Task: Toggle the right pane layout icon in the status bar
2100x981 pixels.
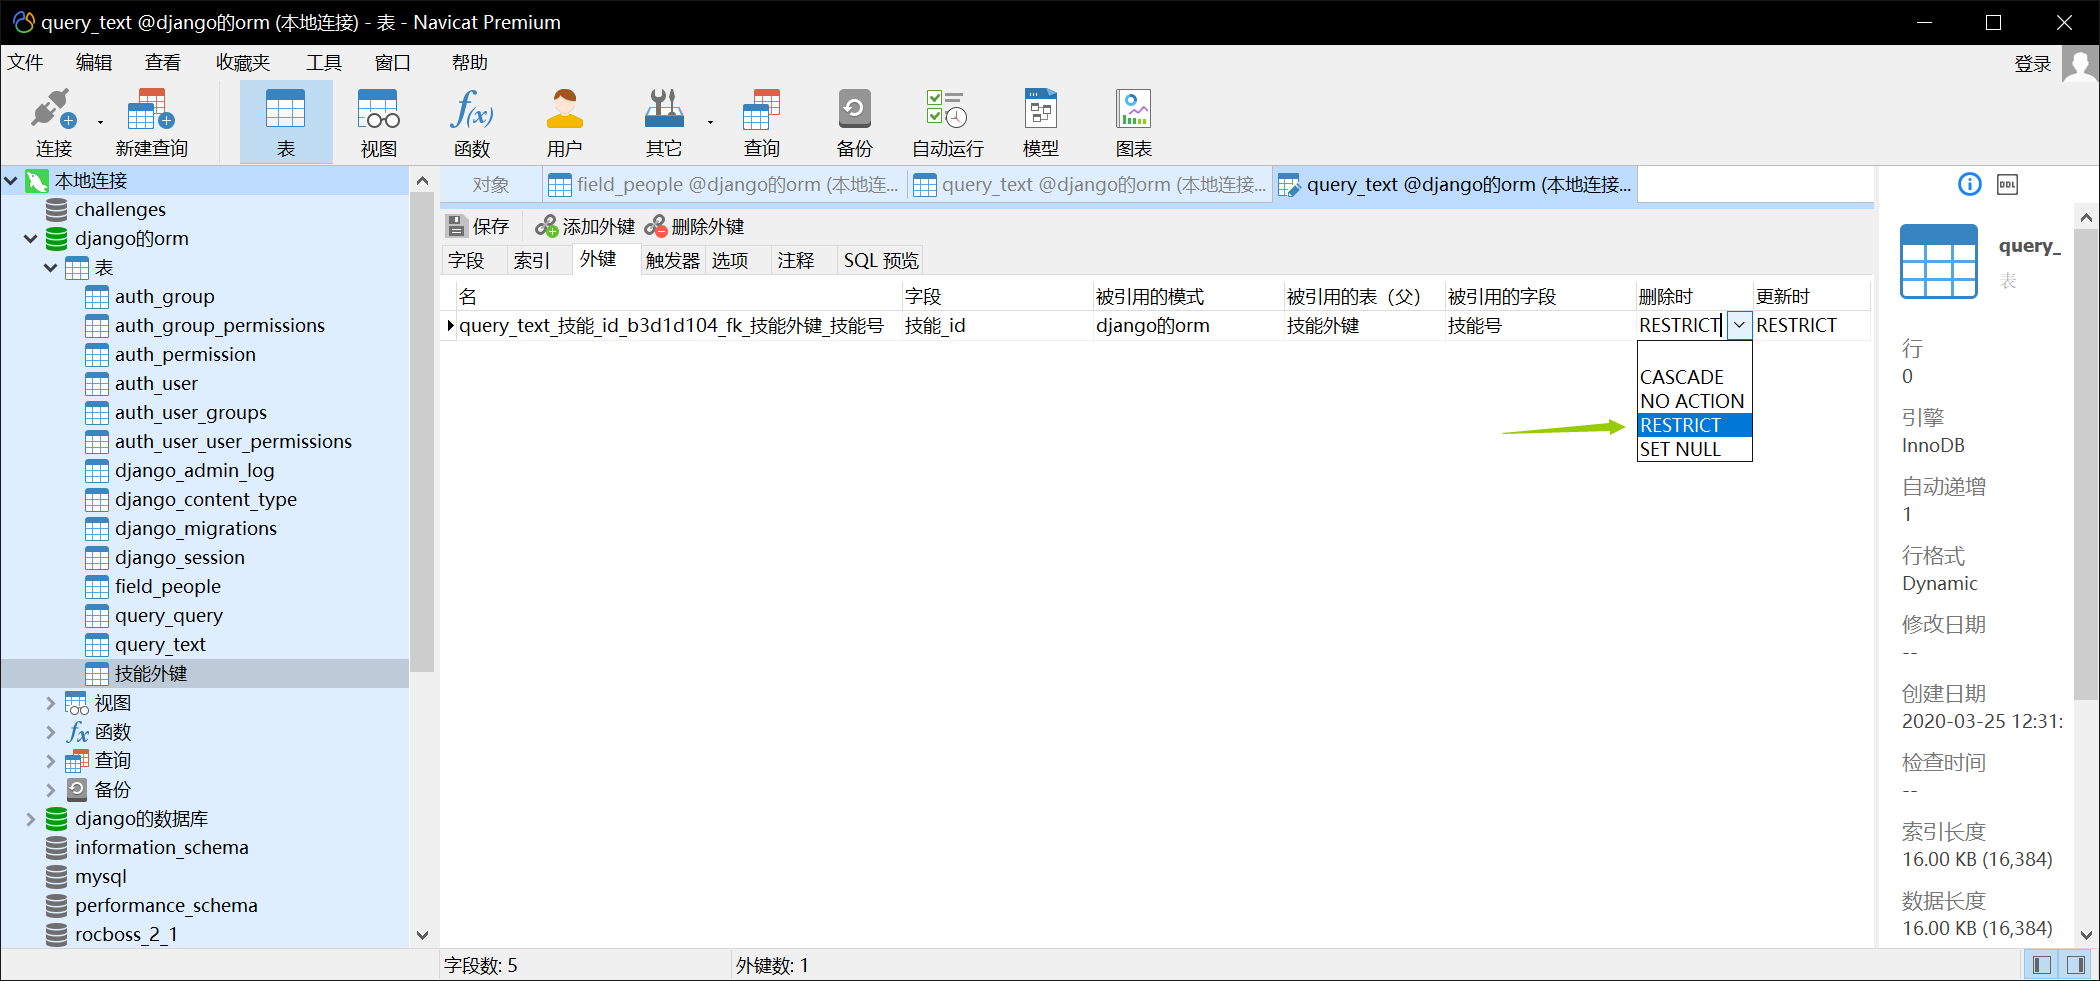Action: coord(2076,965)
